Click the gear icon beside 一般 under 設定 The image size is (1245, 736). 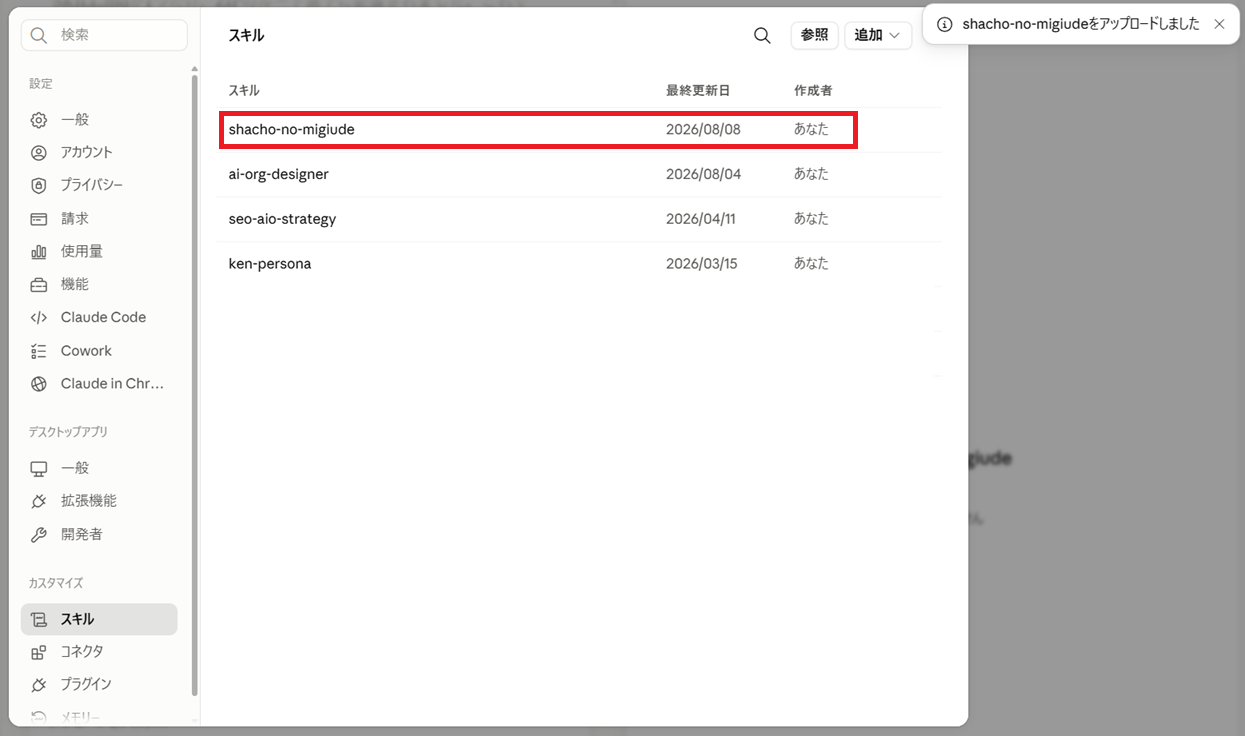tap(39, 120)
